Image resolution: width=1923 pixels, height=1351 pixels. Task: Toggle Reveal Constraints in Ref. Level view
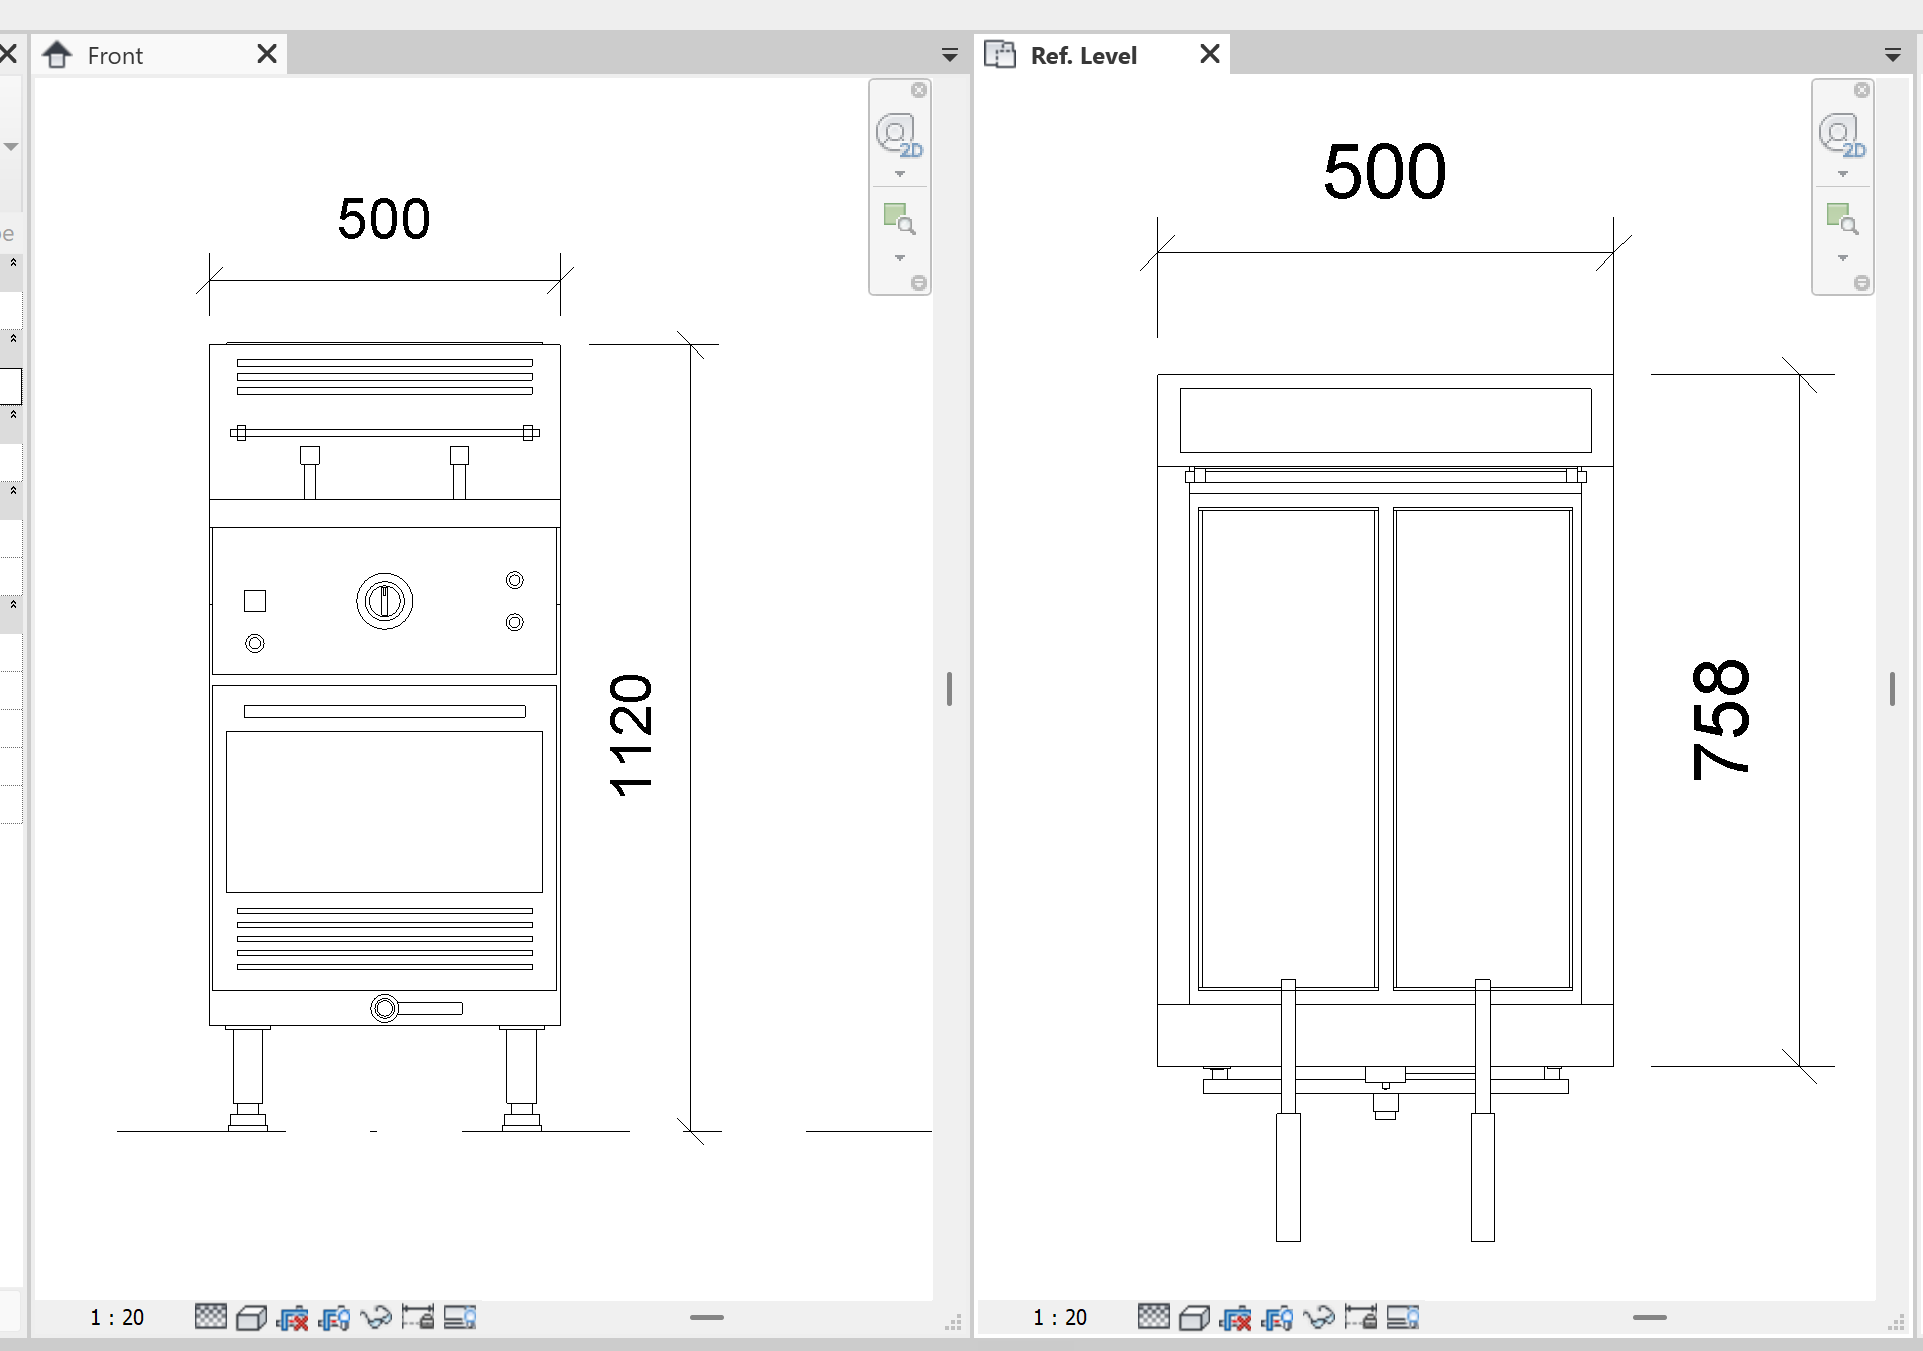[1360, 1317]
